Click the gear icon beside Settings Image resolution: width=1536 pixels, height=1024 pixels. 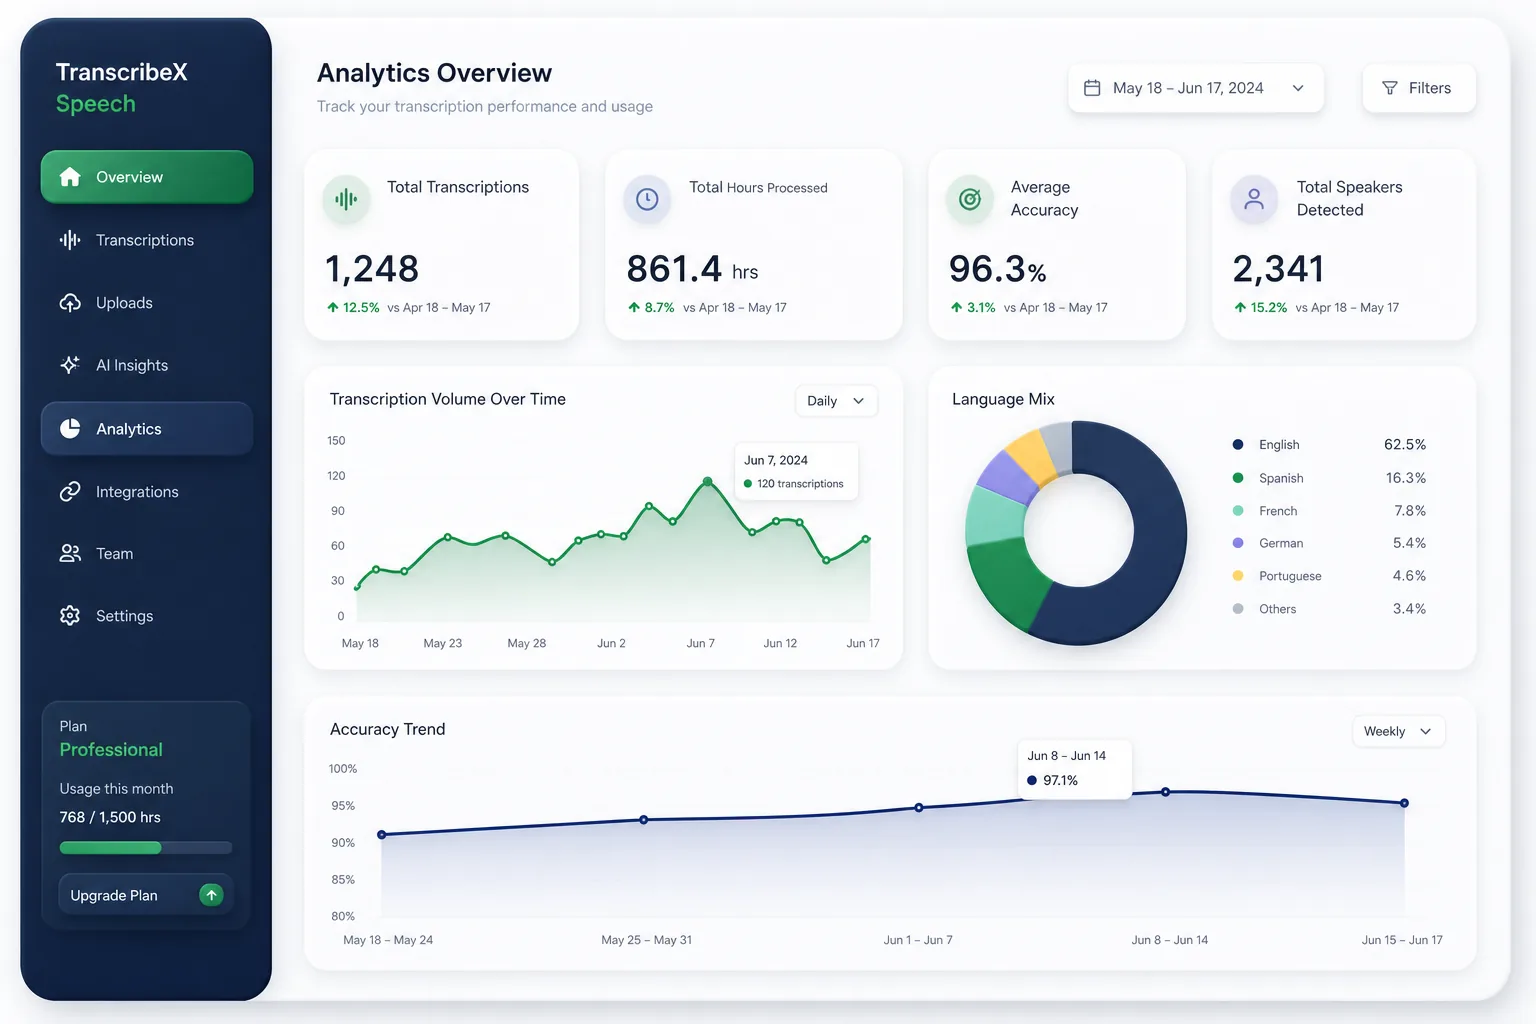pos(70,616)
